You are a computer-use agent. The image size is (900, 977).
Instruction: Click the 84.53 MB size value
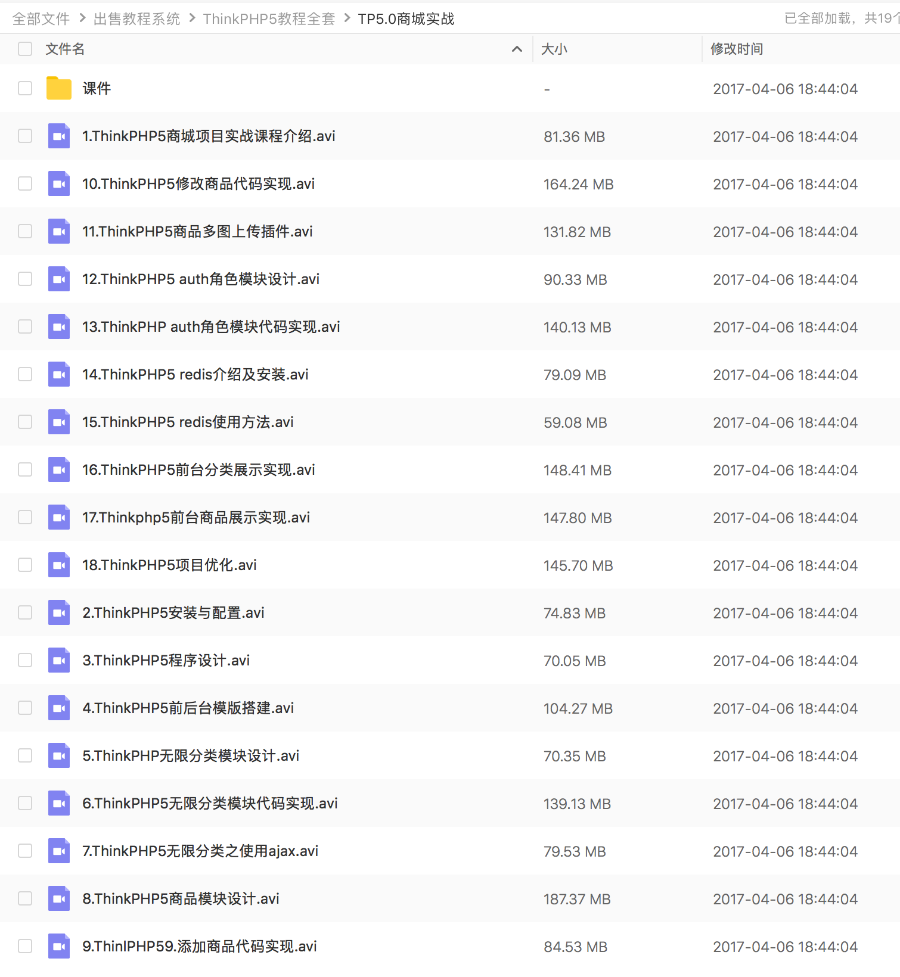[x=575, y=947]
